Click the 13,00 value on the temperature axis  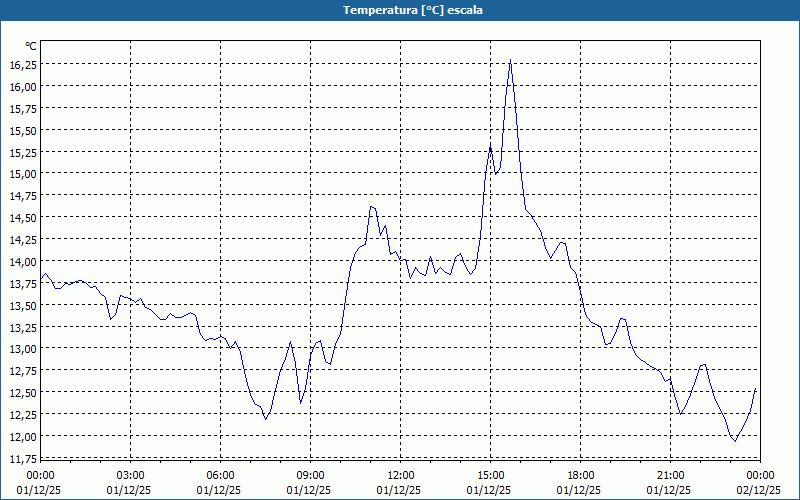(23, 348)
